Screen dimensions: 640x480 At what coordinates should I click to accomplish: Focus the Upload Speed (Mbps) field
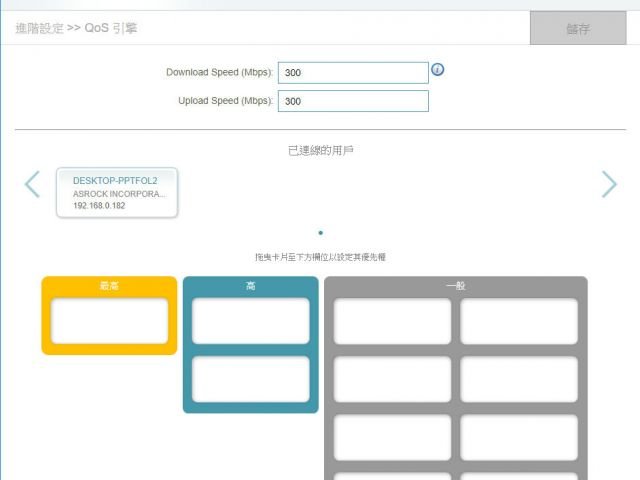click(x=353, y=101)
